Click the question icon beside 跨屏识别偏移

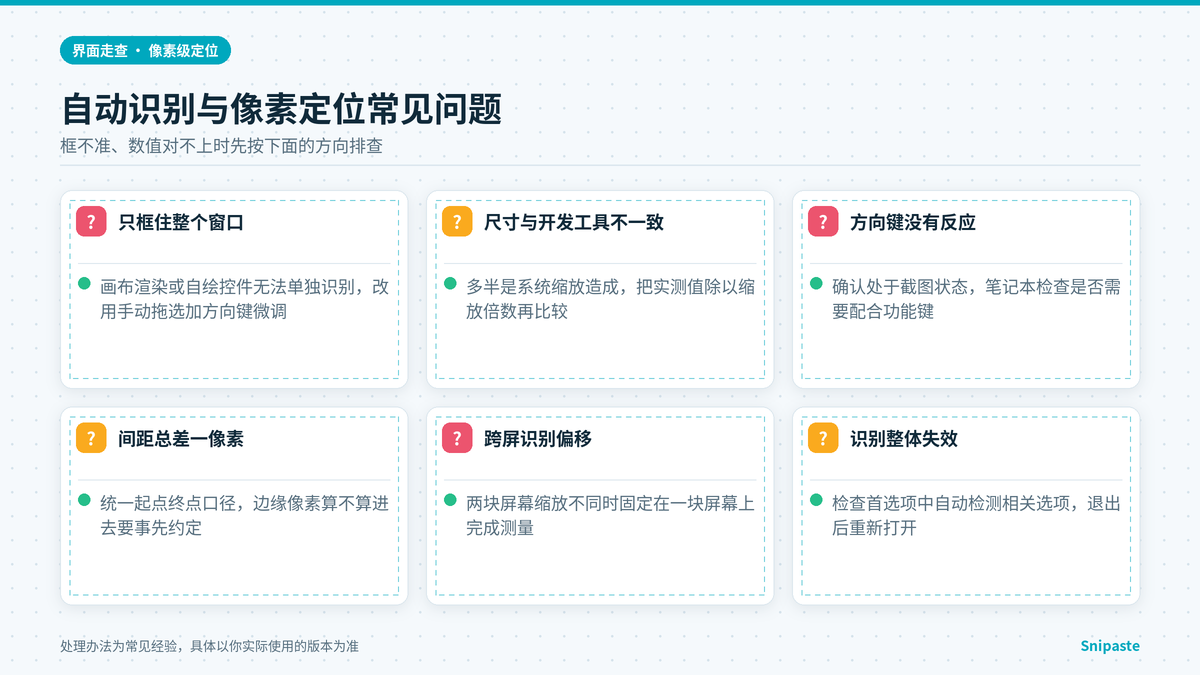[457, 438]
